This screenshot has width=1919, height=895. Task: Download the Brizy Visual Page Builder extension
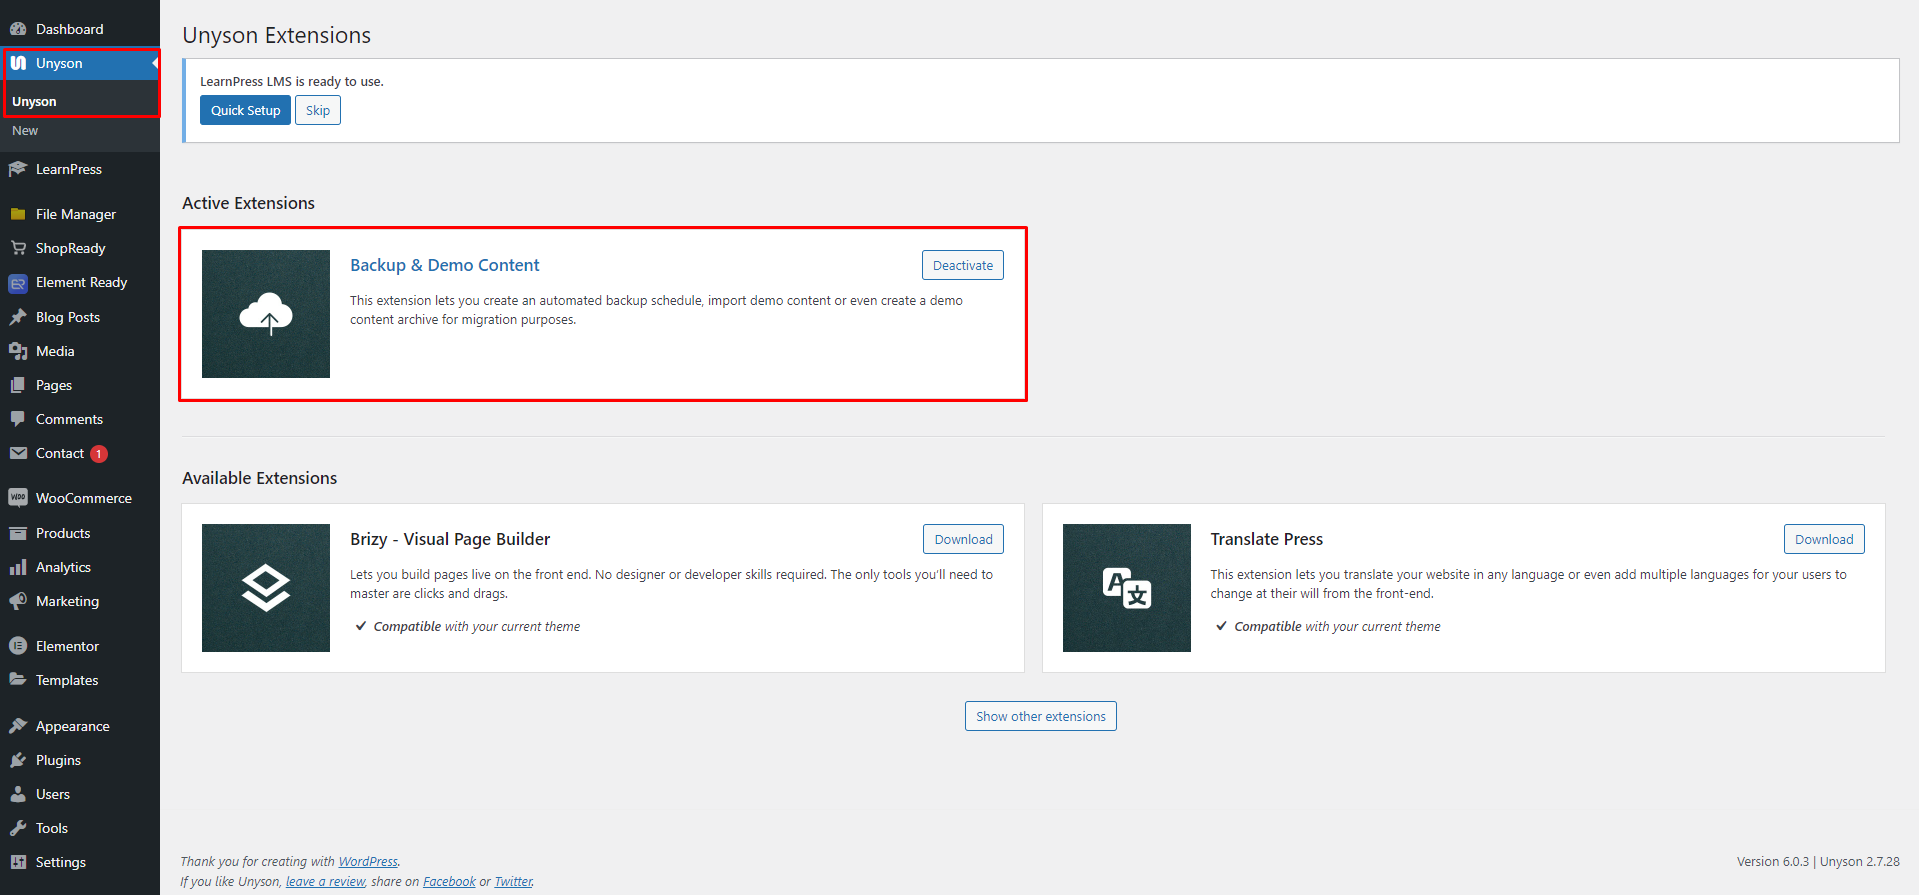pos(963,539)
